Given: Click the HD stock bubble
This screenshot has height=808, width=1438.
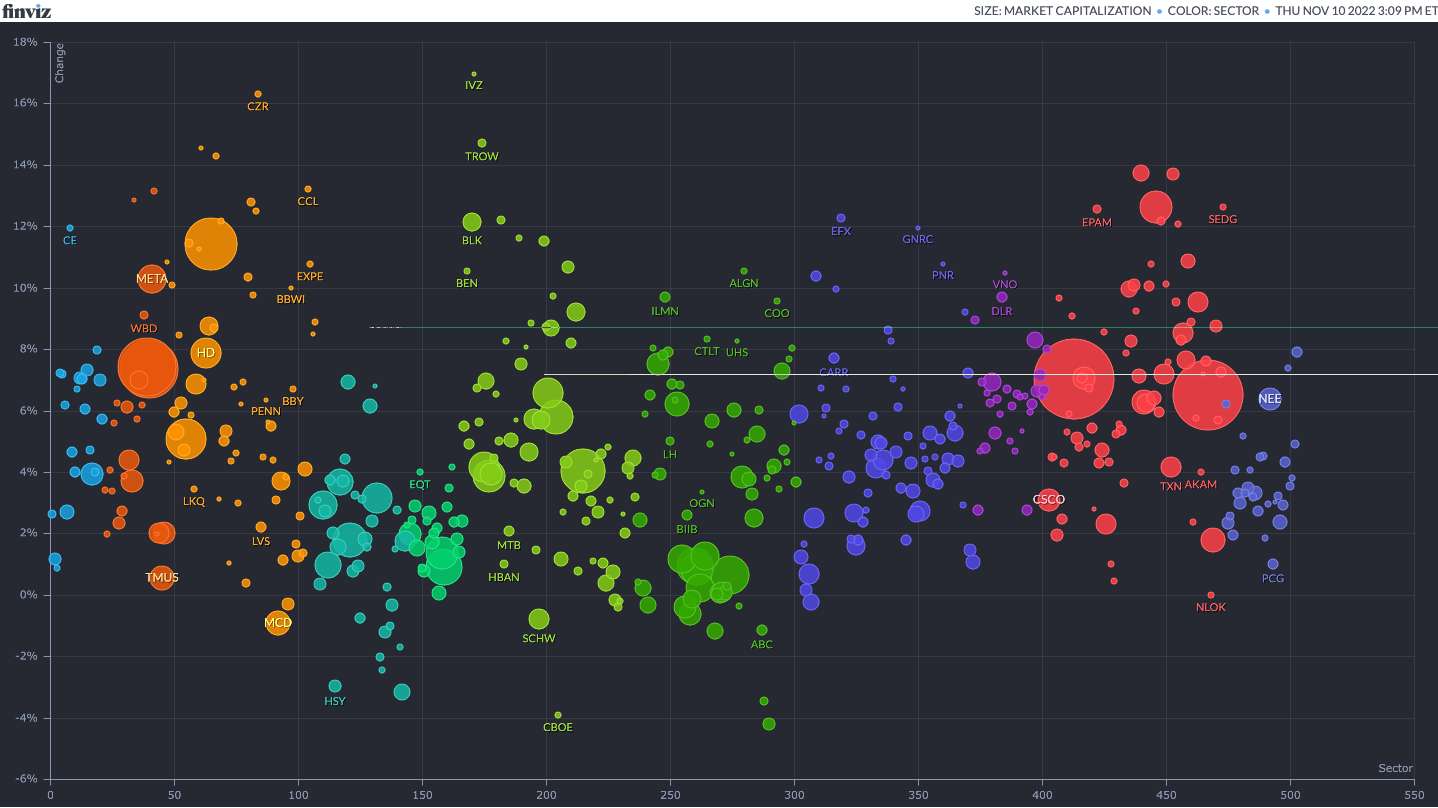Looking at the screenshot, I should point(205,353).
